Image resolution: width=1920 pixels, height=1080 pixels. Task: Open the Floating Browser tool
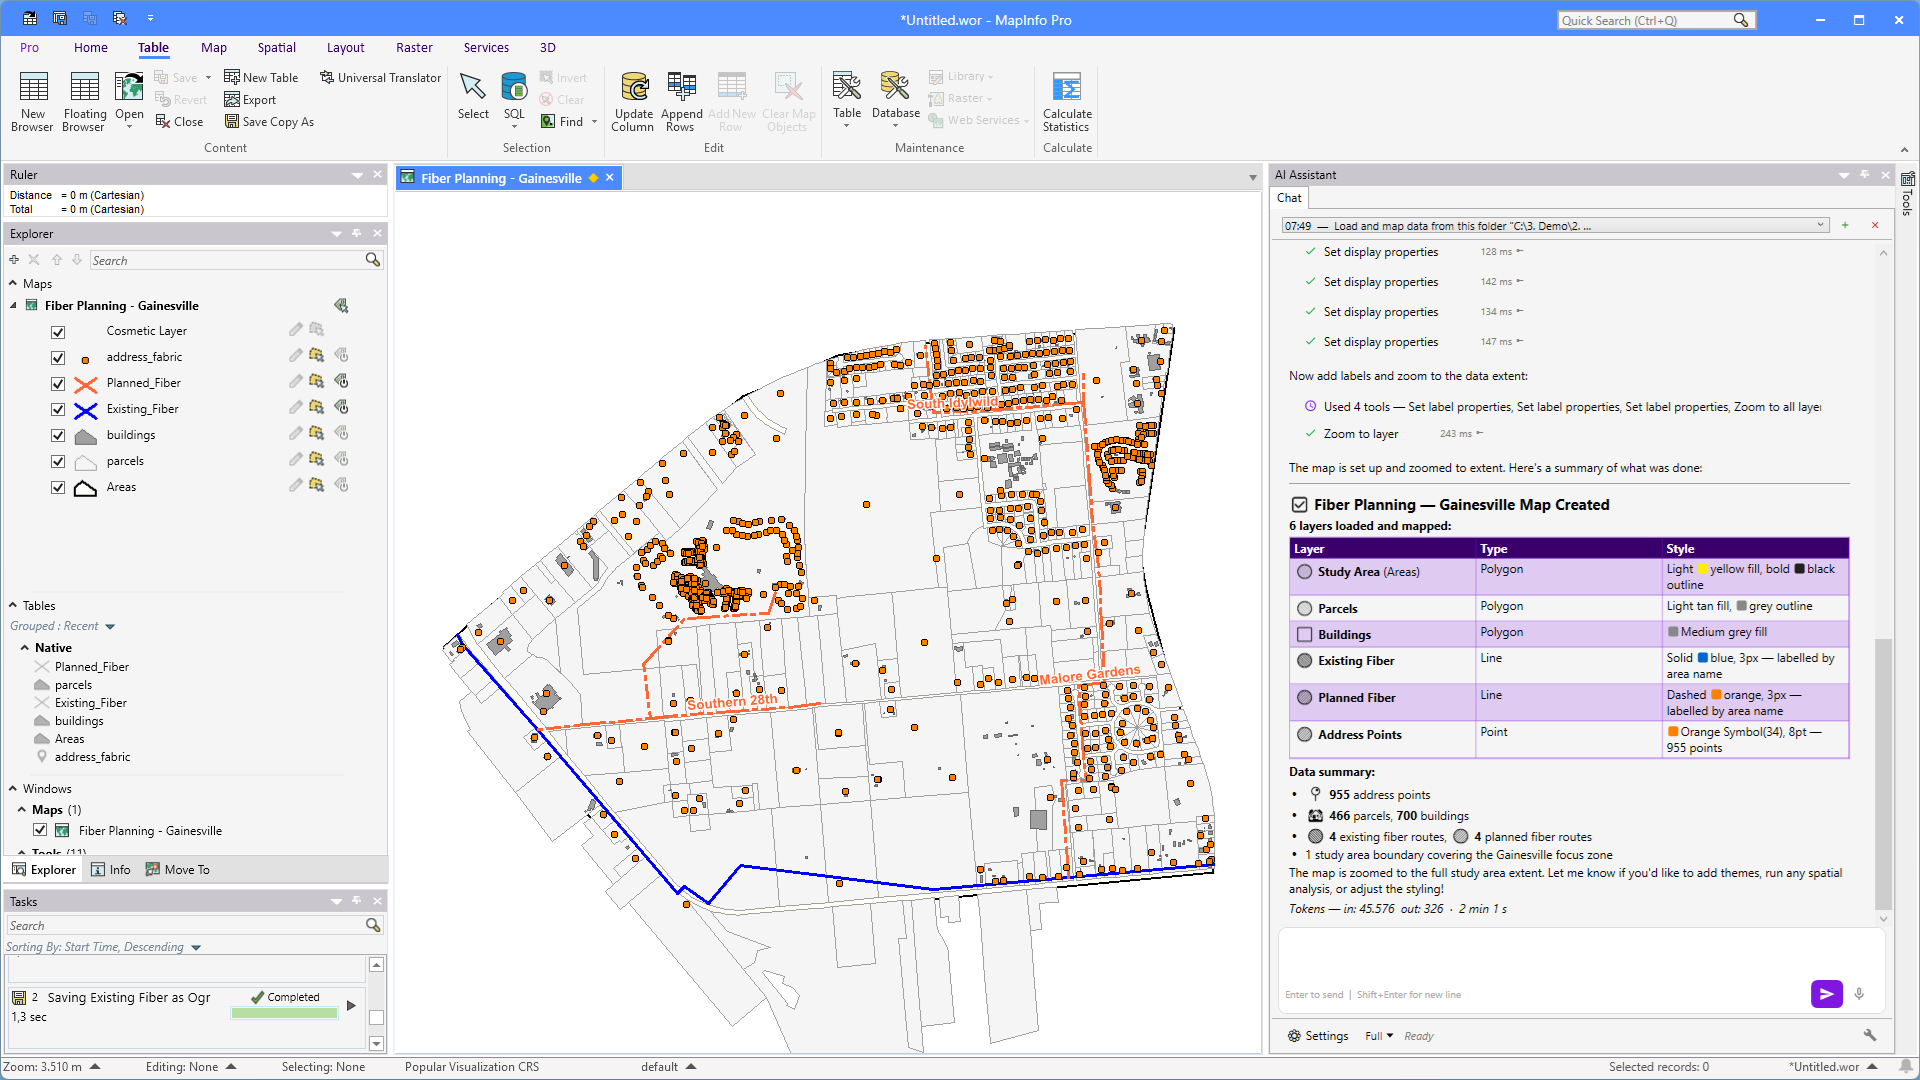click(84, 101)
